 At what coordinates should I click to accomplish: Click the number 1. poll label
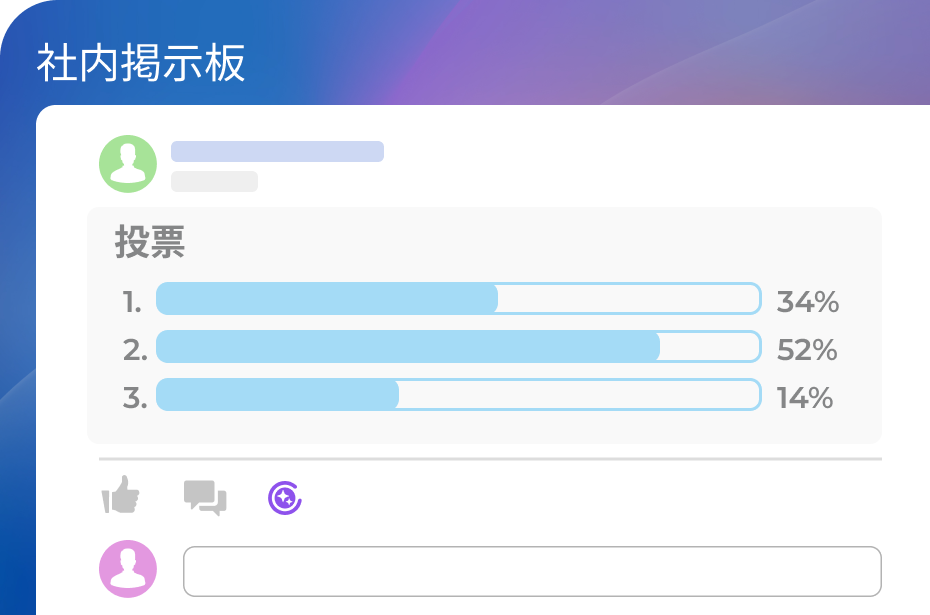click(x=133, y=302)
